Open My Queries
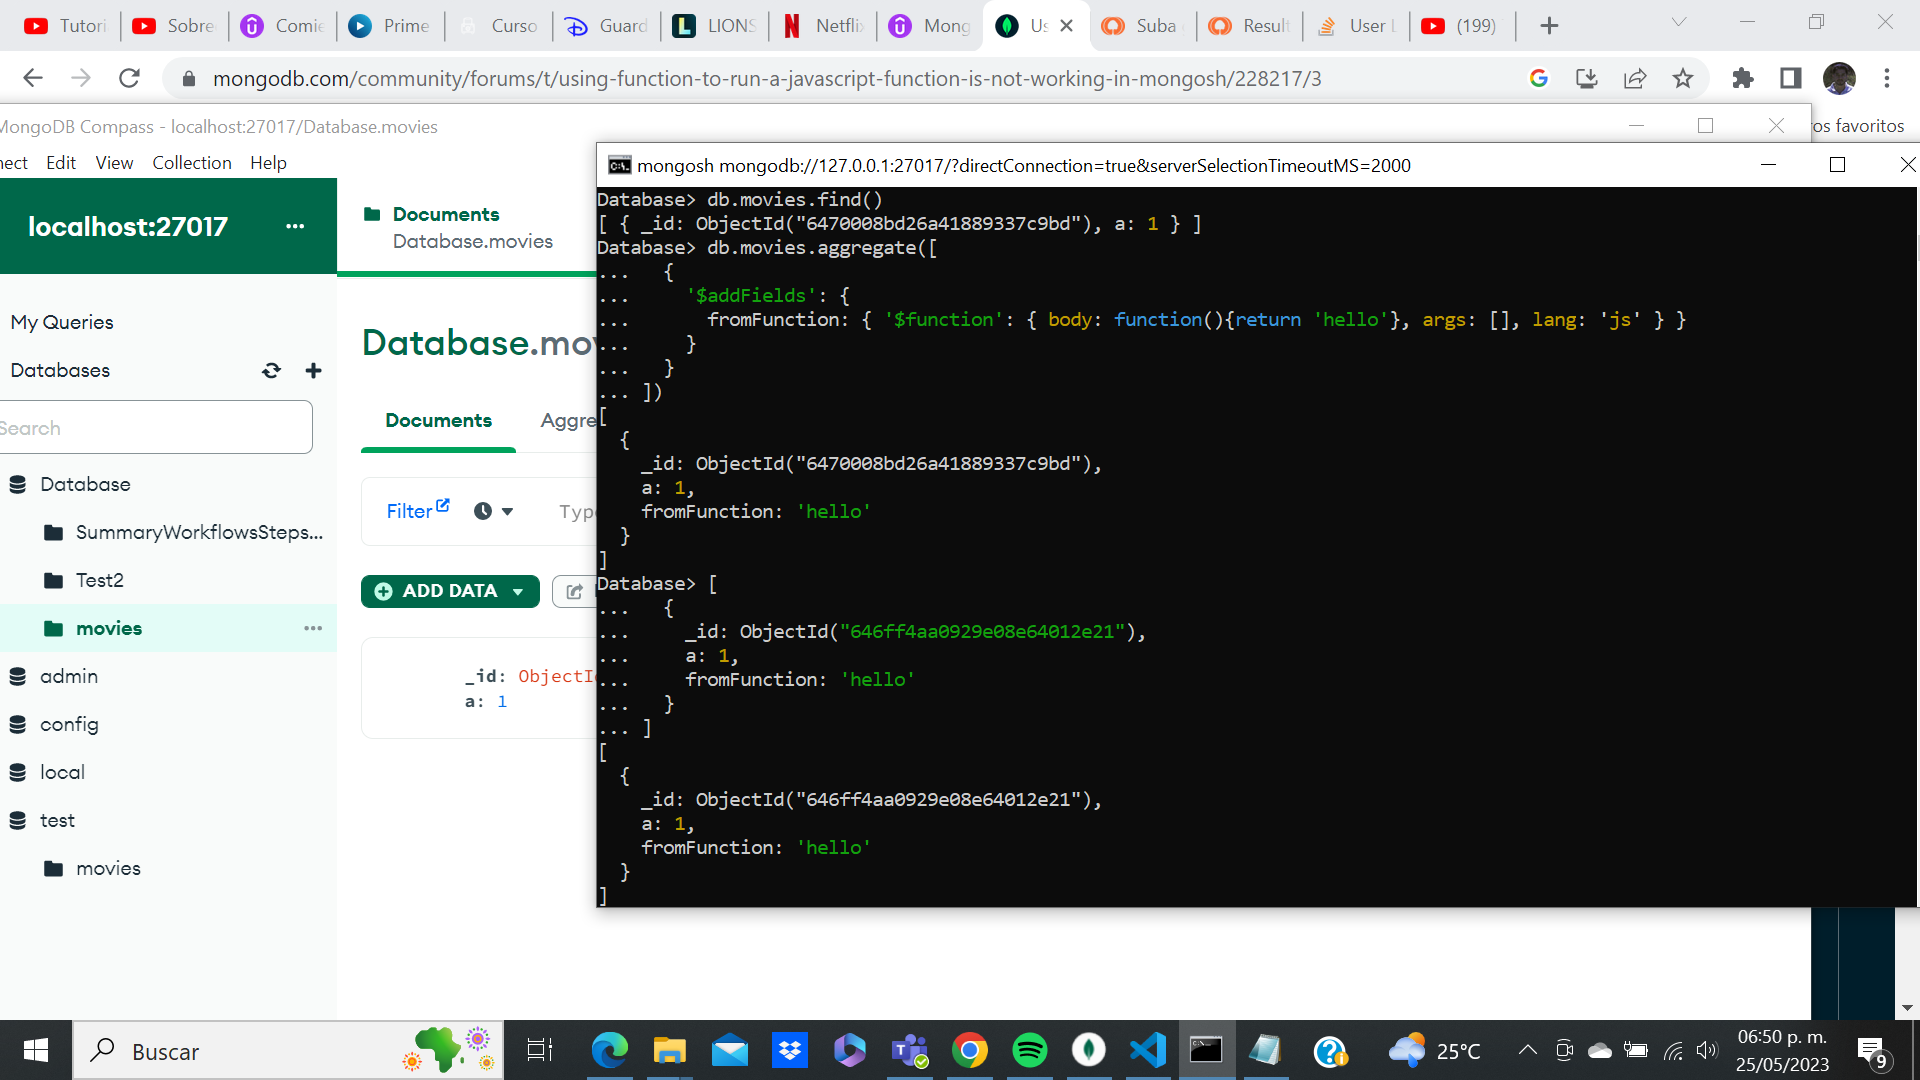 tap(62, 323)
